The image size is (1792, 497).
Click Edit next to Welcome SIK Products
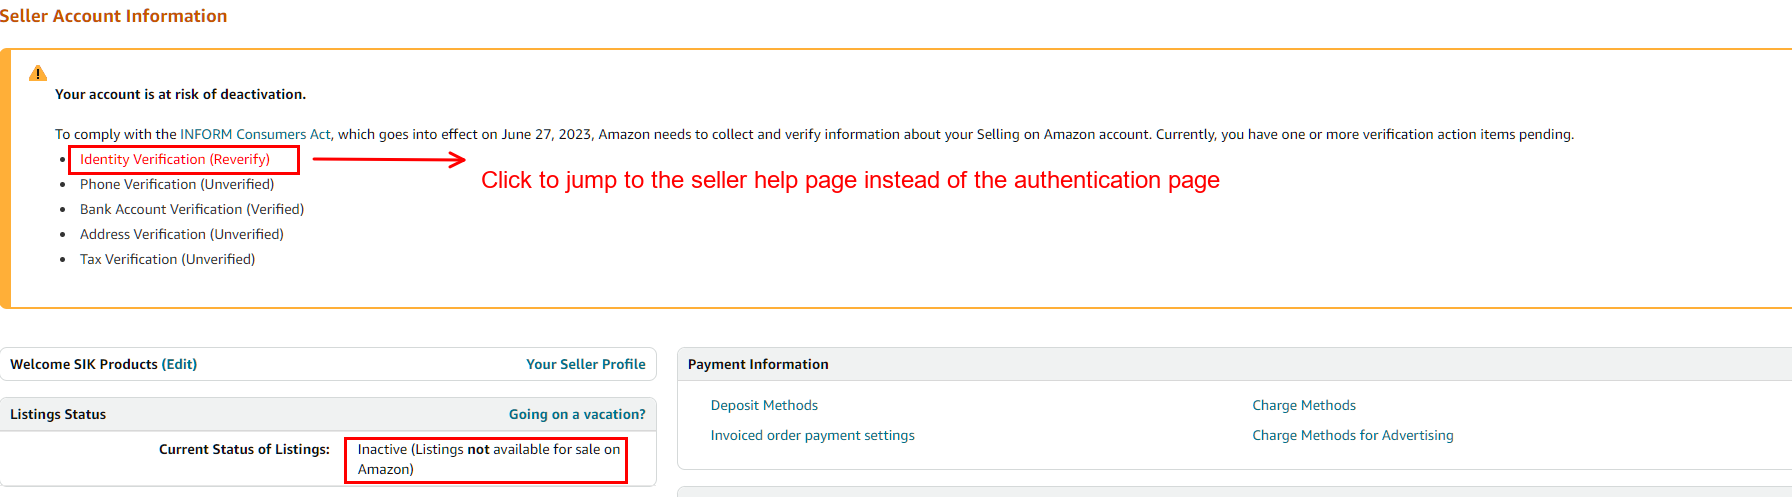(179, 364)
